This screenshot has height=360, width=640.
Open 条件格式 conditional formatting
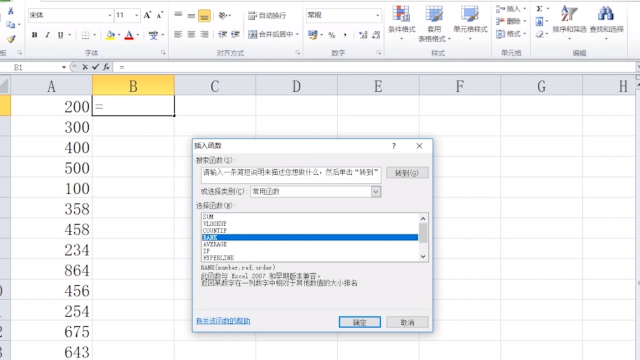(x=402, y=22)
